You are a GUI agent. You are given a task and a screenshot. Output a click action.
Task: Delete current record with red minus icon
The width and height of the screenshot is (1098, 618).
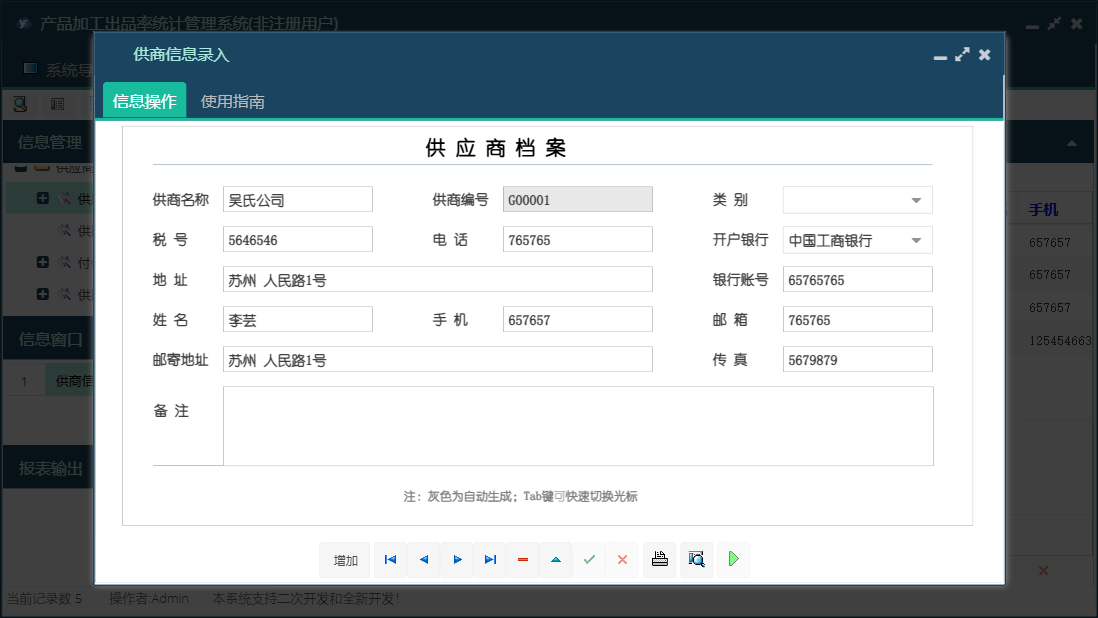click(523, 560)
